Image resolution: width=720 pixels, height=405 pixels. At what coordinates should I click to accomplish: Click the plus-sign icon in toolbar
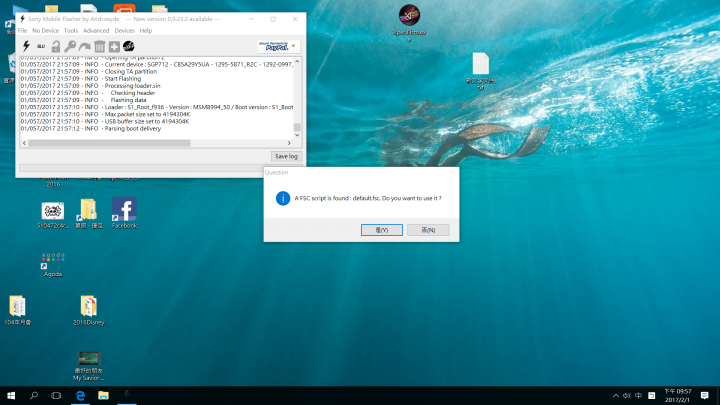114,46
